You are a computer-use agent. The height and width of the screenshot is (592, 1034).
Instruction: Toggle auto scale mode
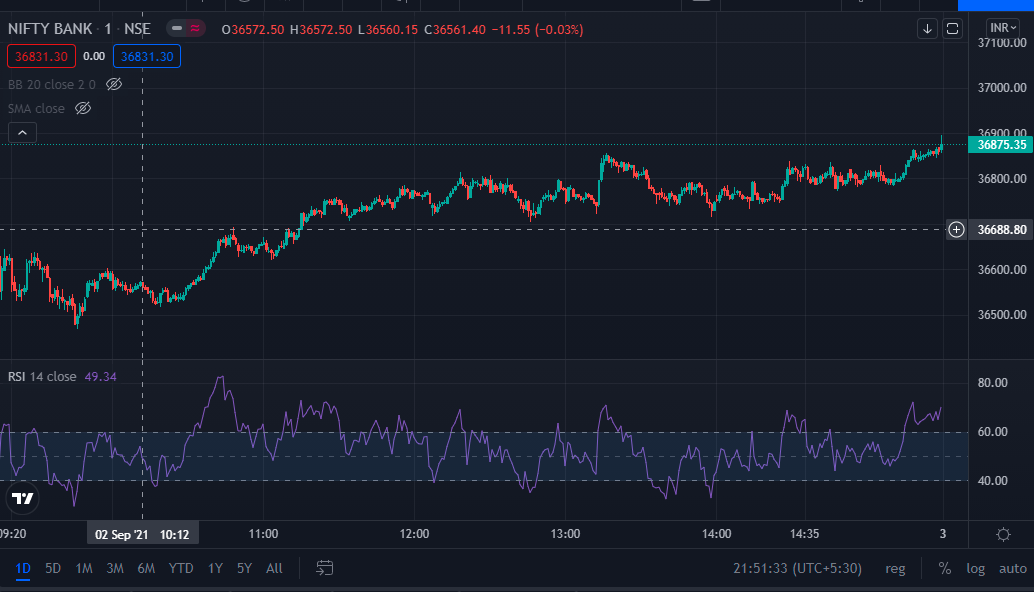point(1012,568)
